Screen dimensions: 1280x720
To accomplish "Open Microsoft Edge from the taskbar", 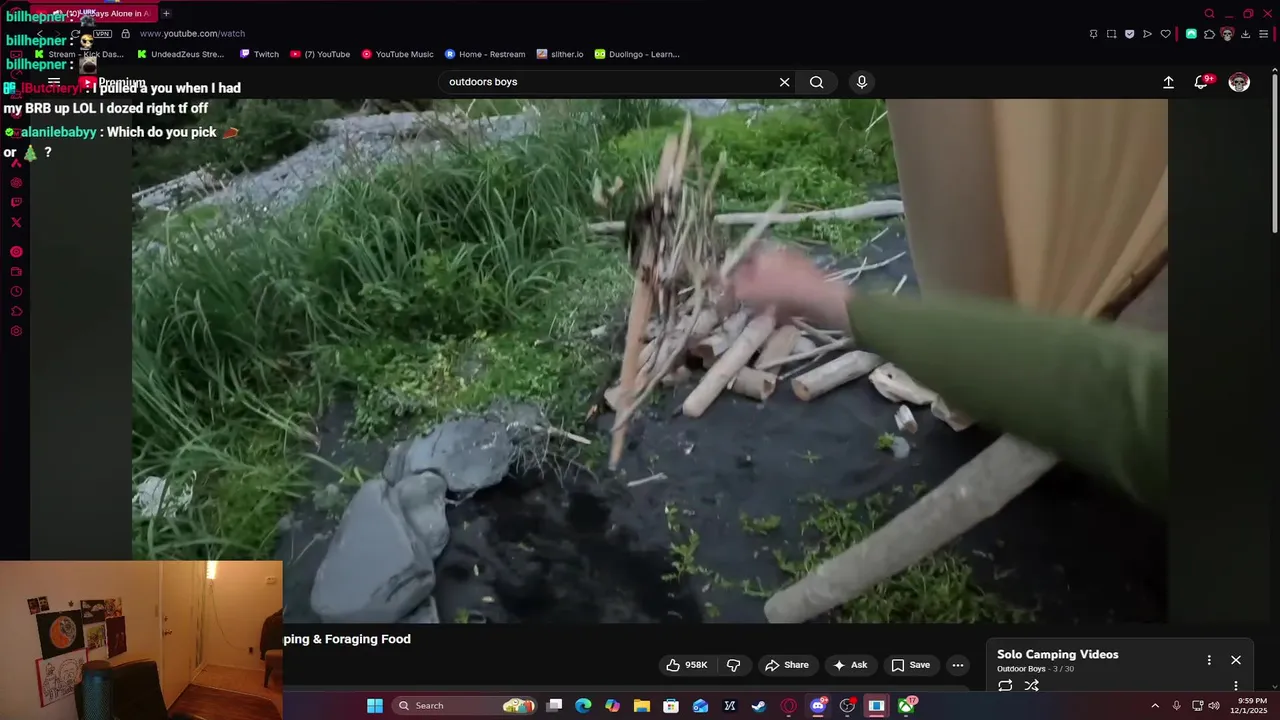I will tap(583, 706).
